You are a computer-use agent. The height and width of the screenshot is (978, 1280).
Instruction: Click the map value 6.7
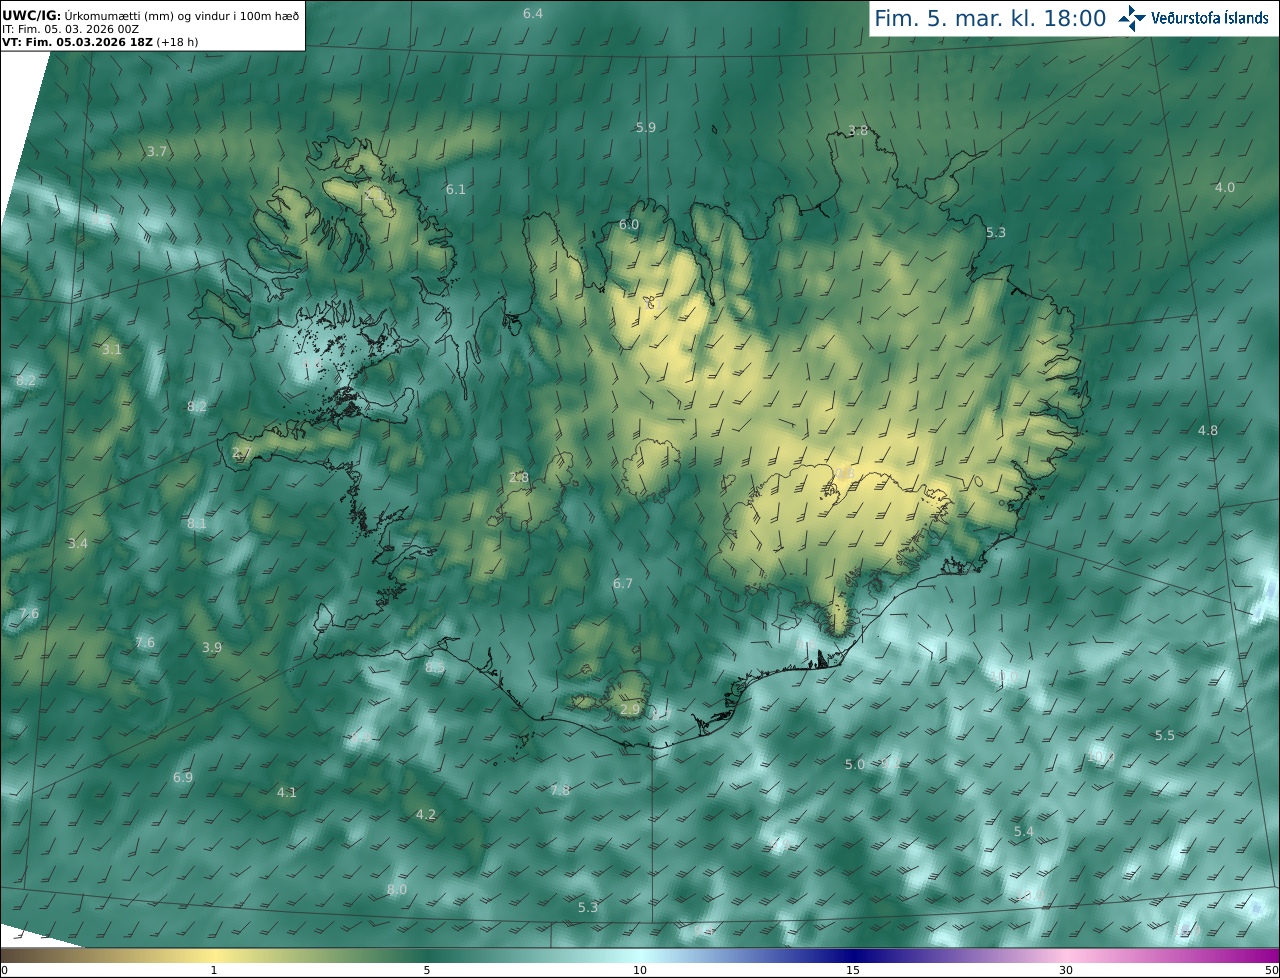(x=623, y=584)
